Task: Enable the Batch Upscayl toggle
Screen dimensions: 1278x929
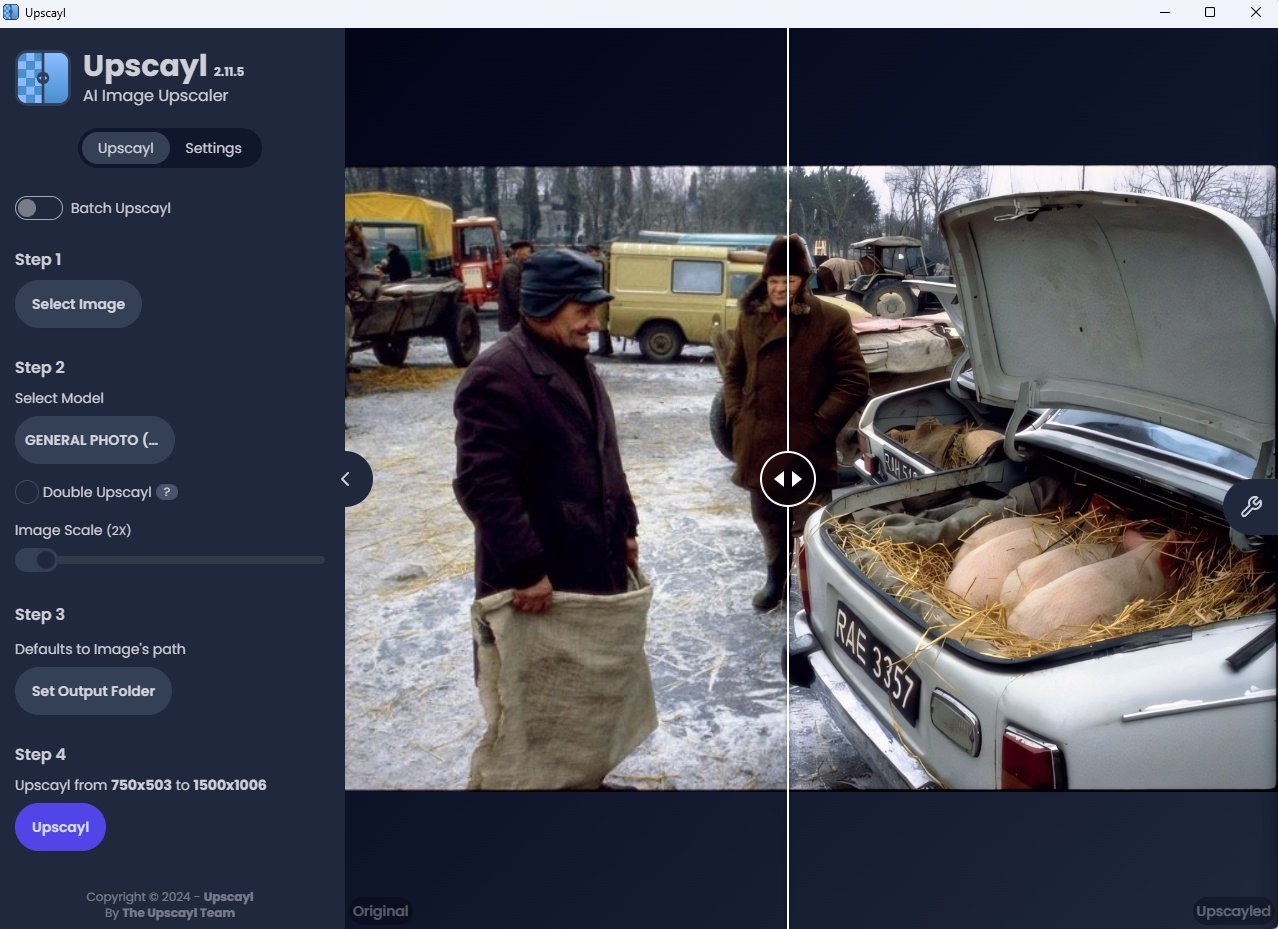Action: pyautogui.click(x=39, y=208)
